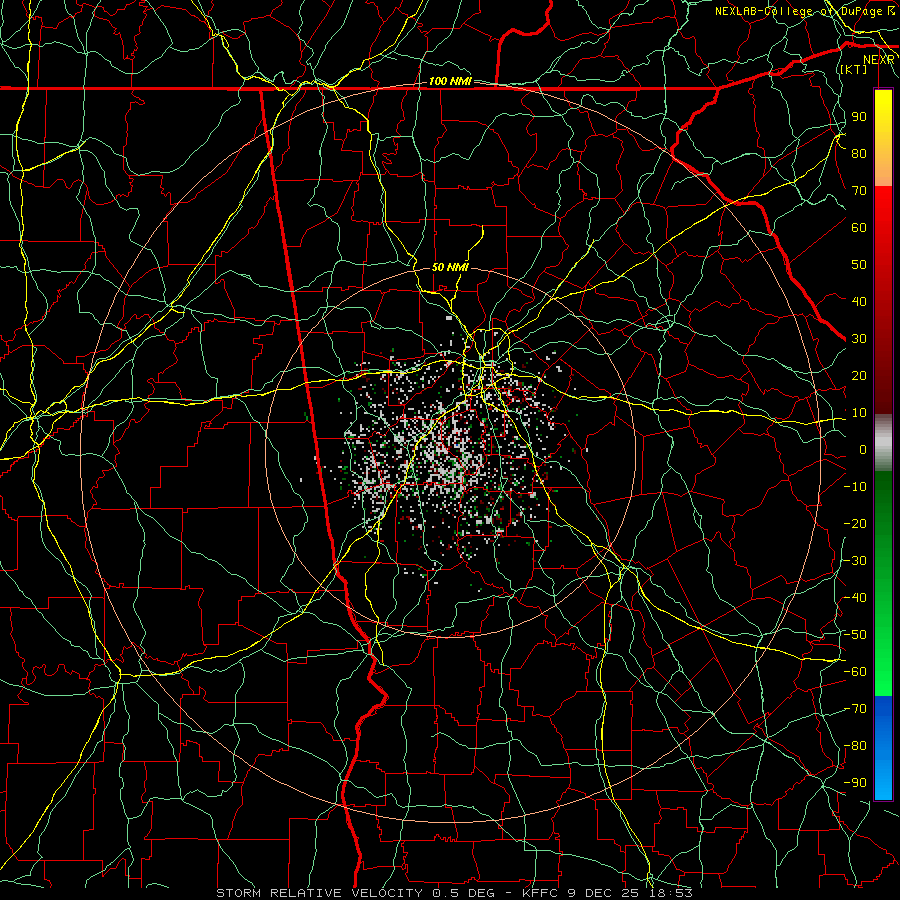Image resolution: width=900 pixels, height=900 pixels.
Task: Click the -40 value on the velocity scale
Action: coord(855,598)
